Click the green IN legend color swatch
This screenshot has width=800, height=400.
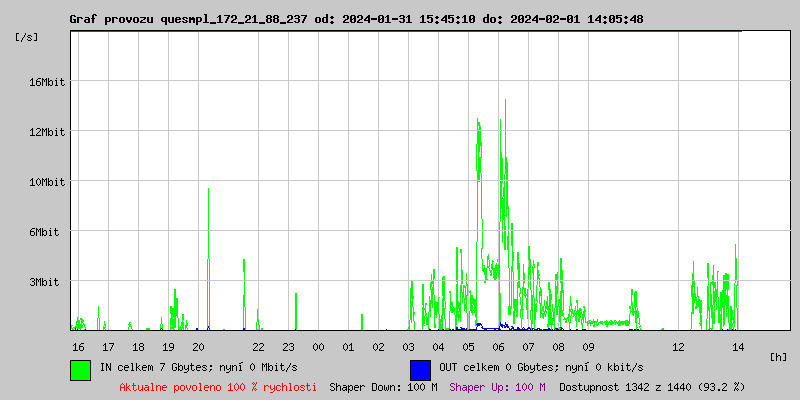pyautogui.click(x=80, y=369)
